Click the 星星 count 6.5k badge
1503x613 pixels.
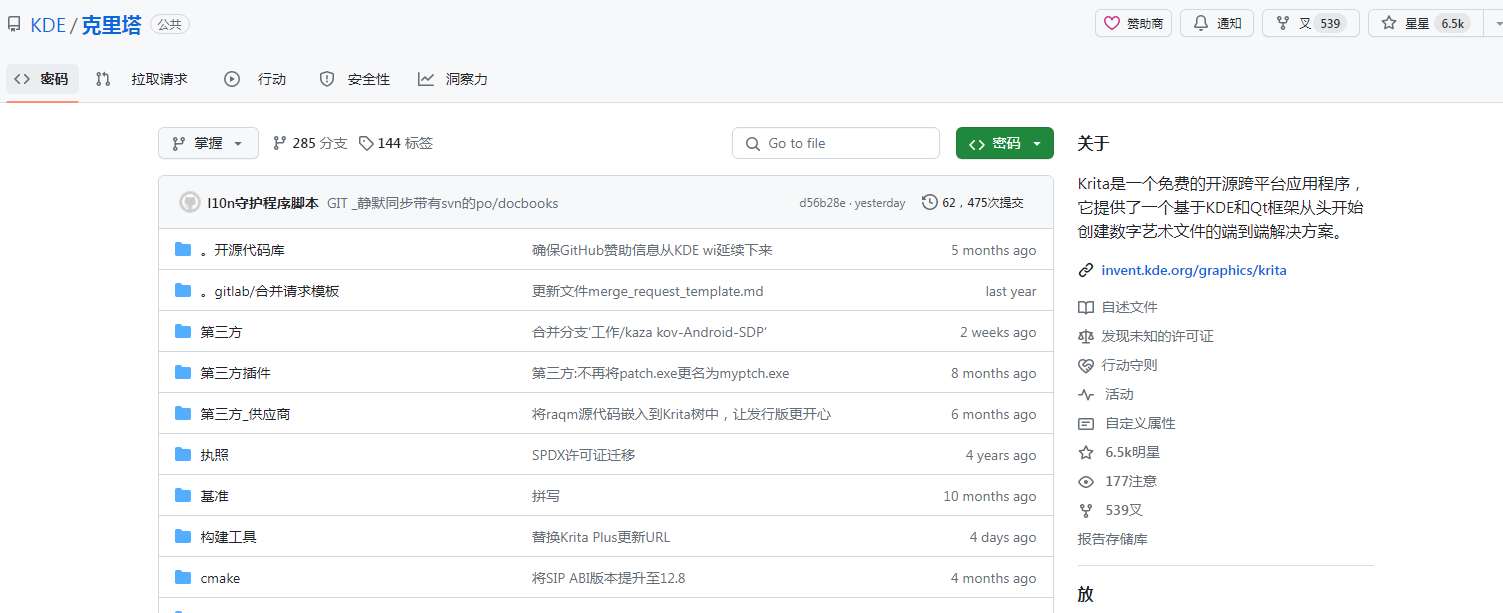(x=1452, y=23)
